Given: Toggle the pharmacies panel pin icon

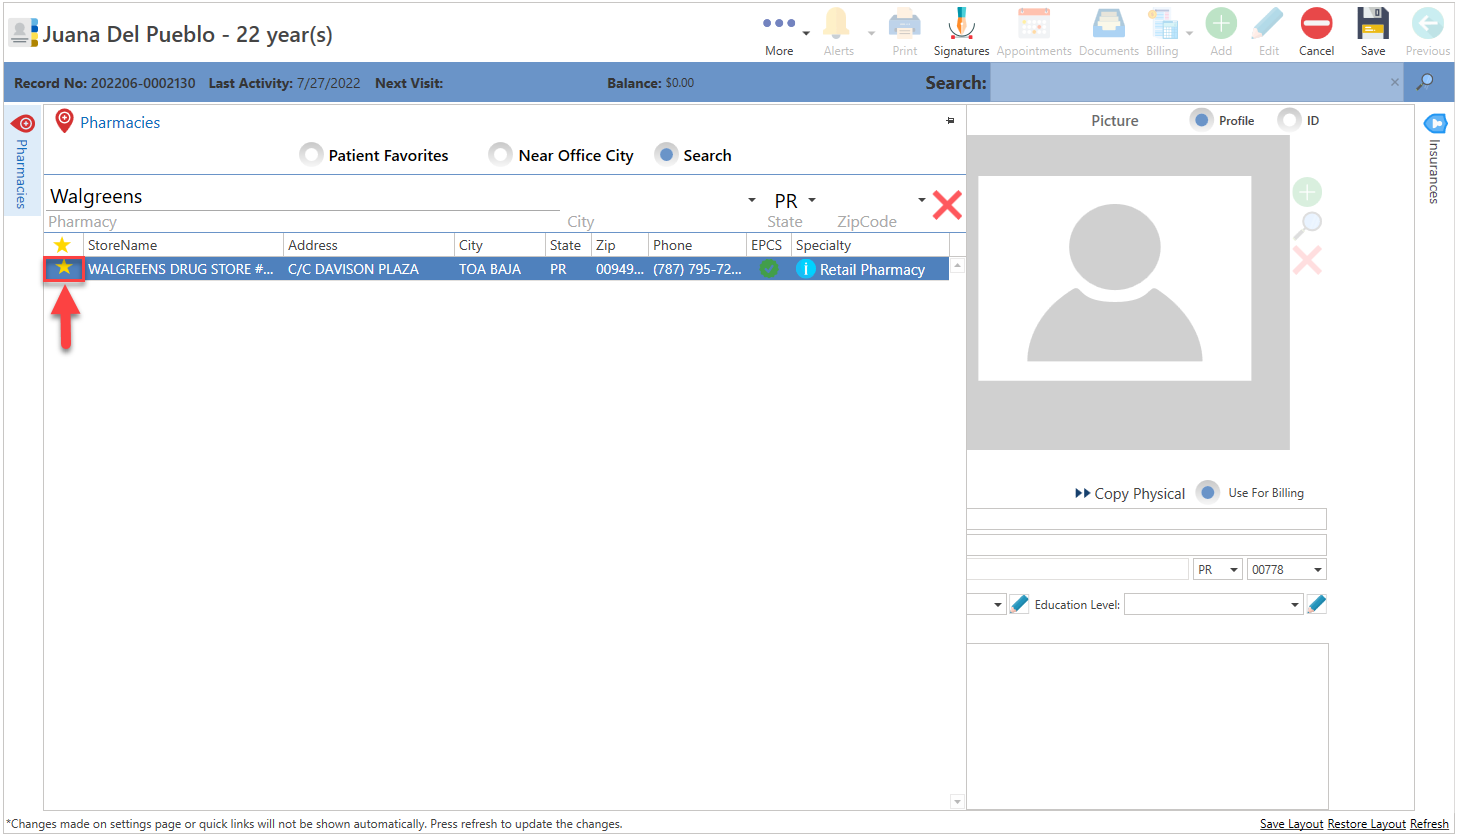Looking at the screenshot, I should pyautogui.click(x=950, y=121).
